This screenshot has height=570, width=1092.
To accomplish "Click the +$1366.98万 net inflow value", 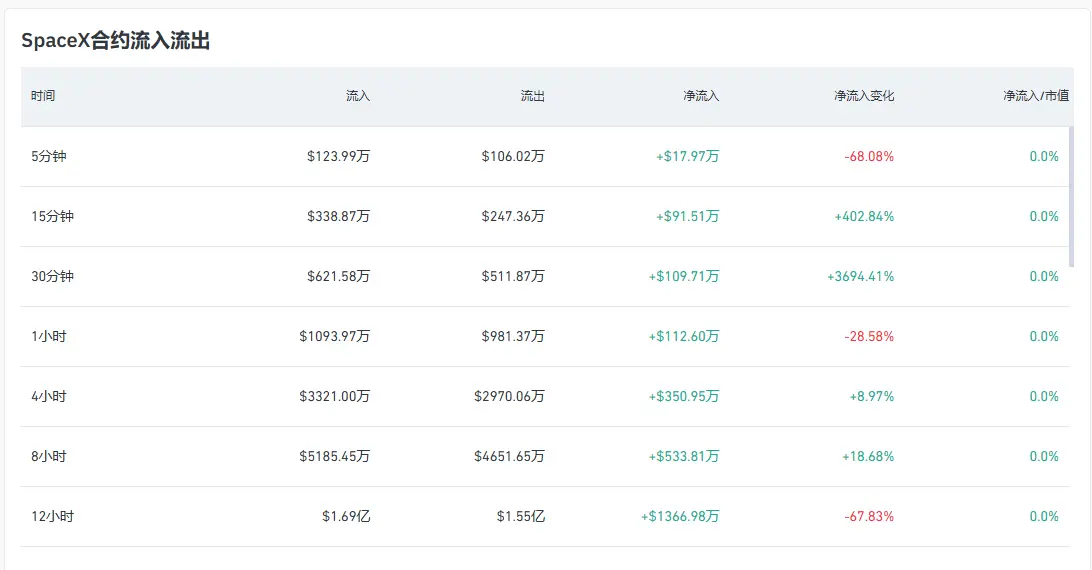I will pos(680,516).
